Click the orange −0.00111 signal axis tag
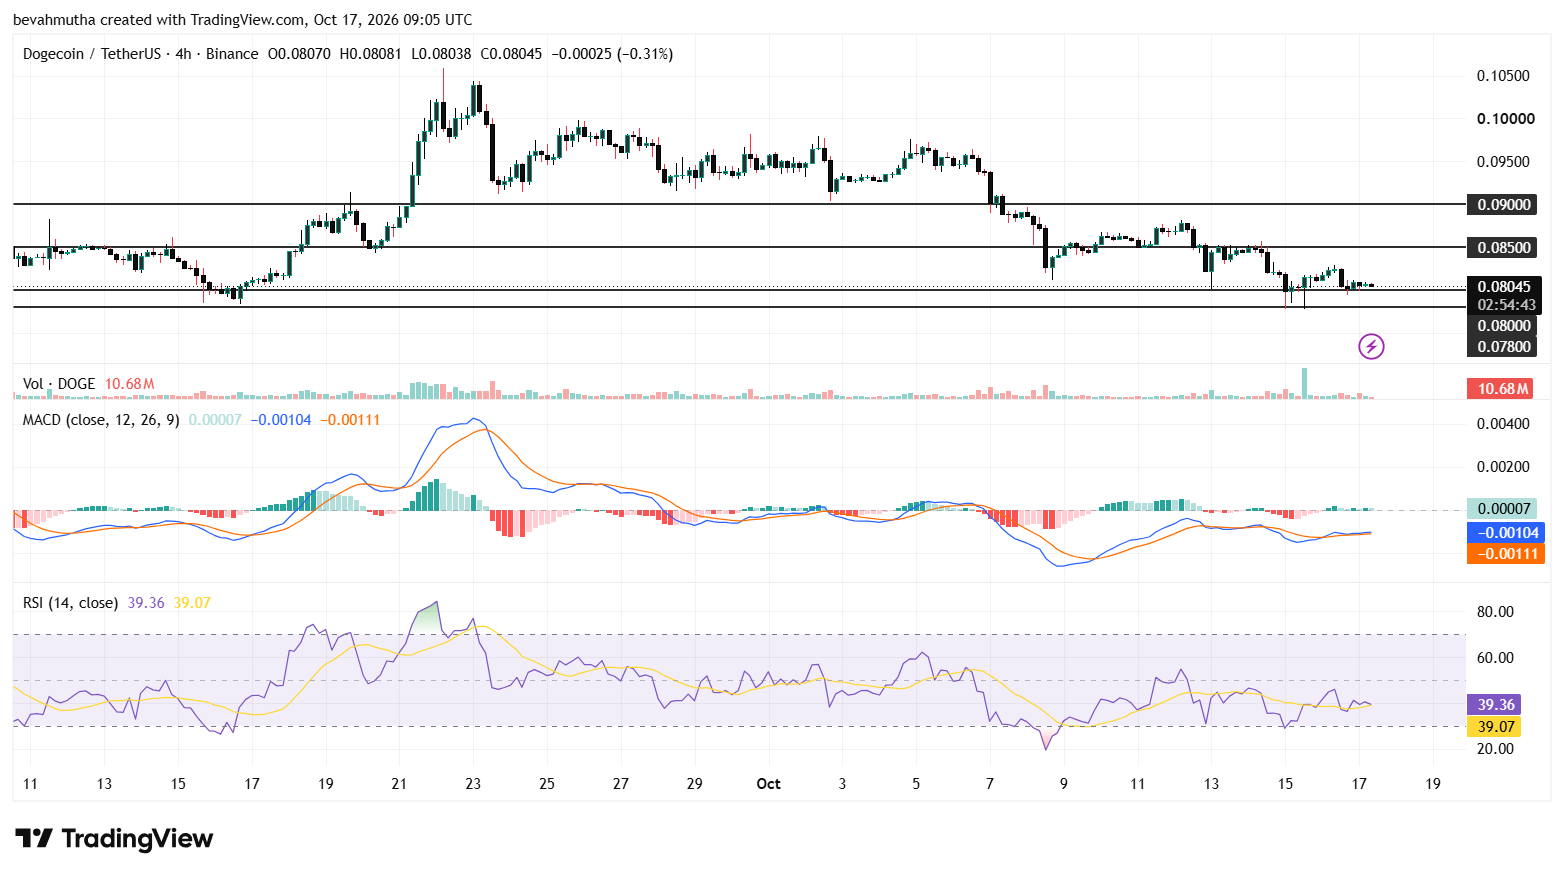This screenshot has width=1564, height=876. coord(1505,554)
